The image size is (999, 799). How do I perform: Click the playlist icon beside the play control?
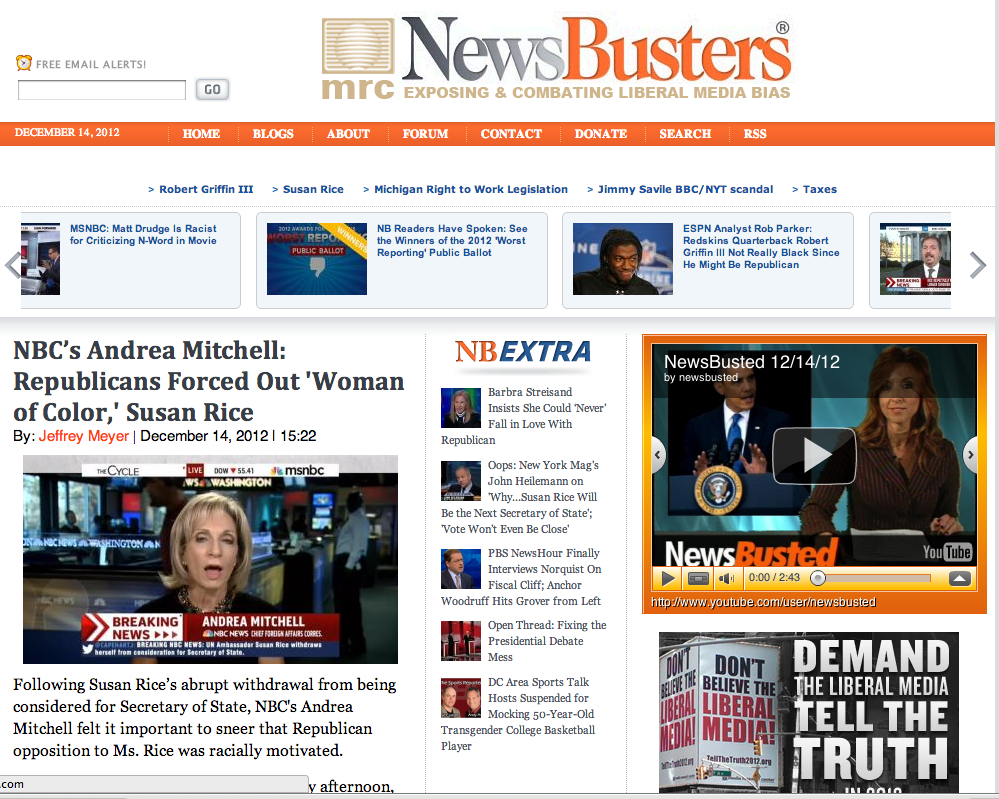click(698, 578)
